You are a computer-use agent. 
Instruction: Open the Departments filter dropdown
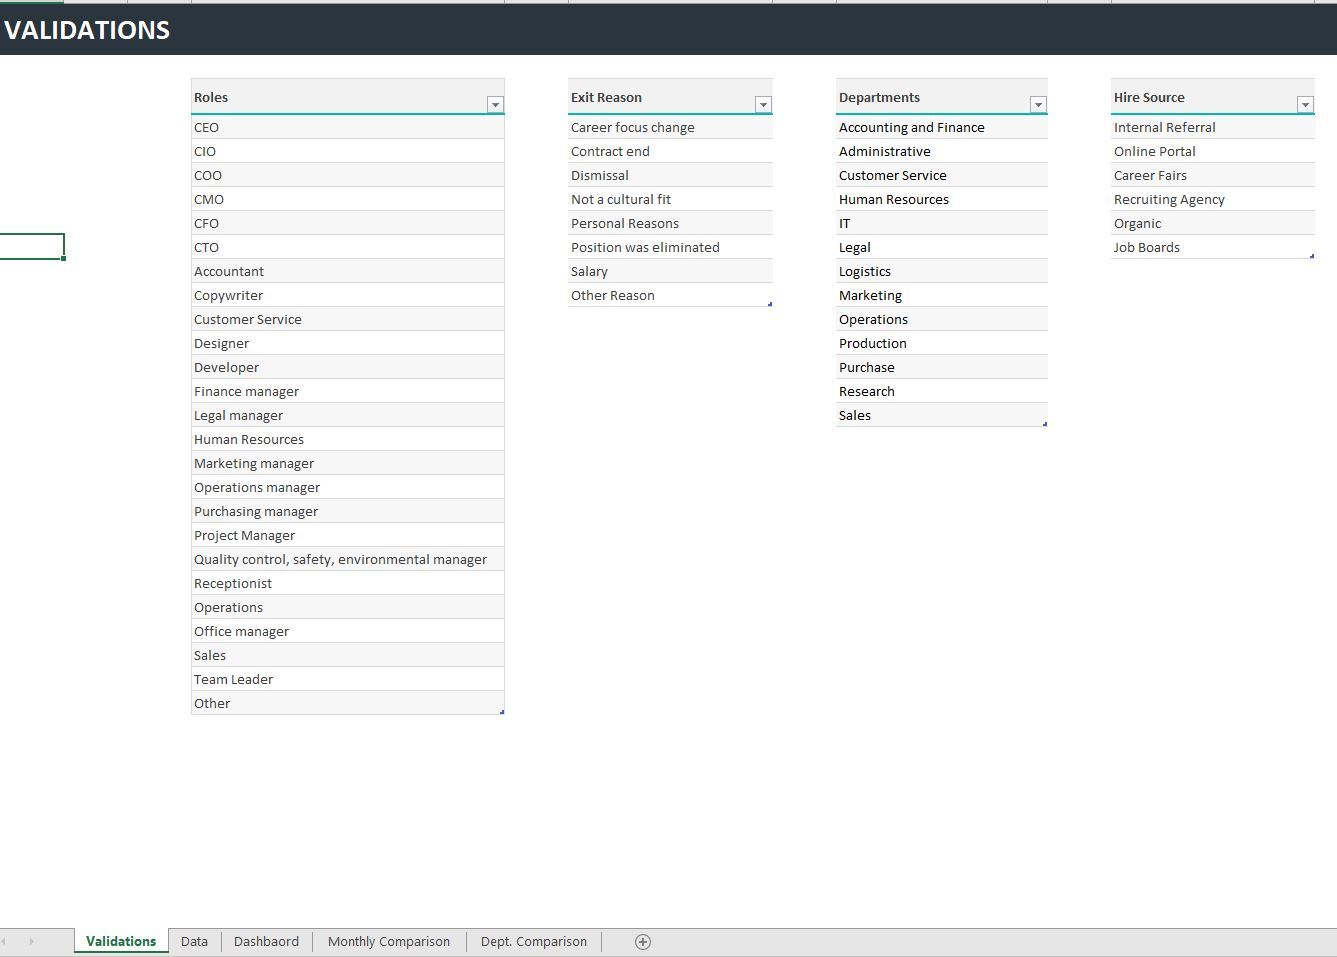pos(1038,104)
